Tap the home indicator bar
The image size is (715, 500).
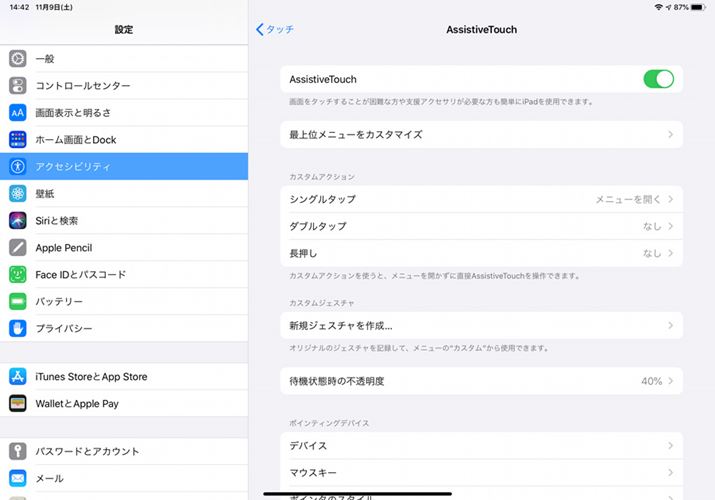(x=358, y=494)
